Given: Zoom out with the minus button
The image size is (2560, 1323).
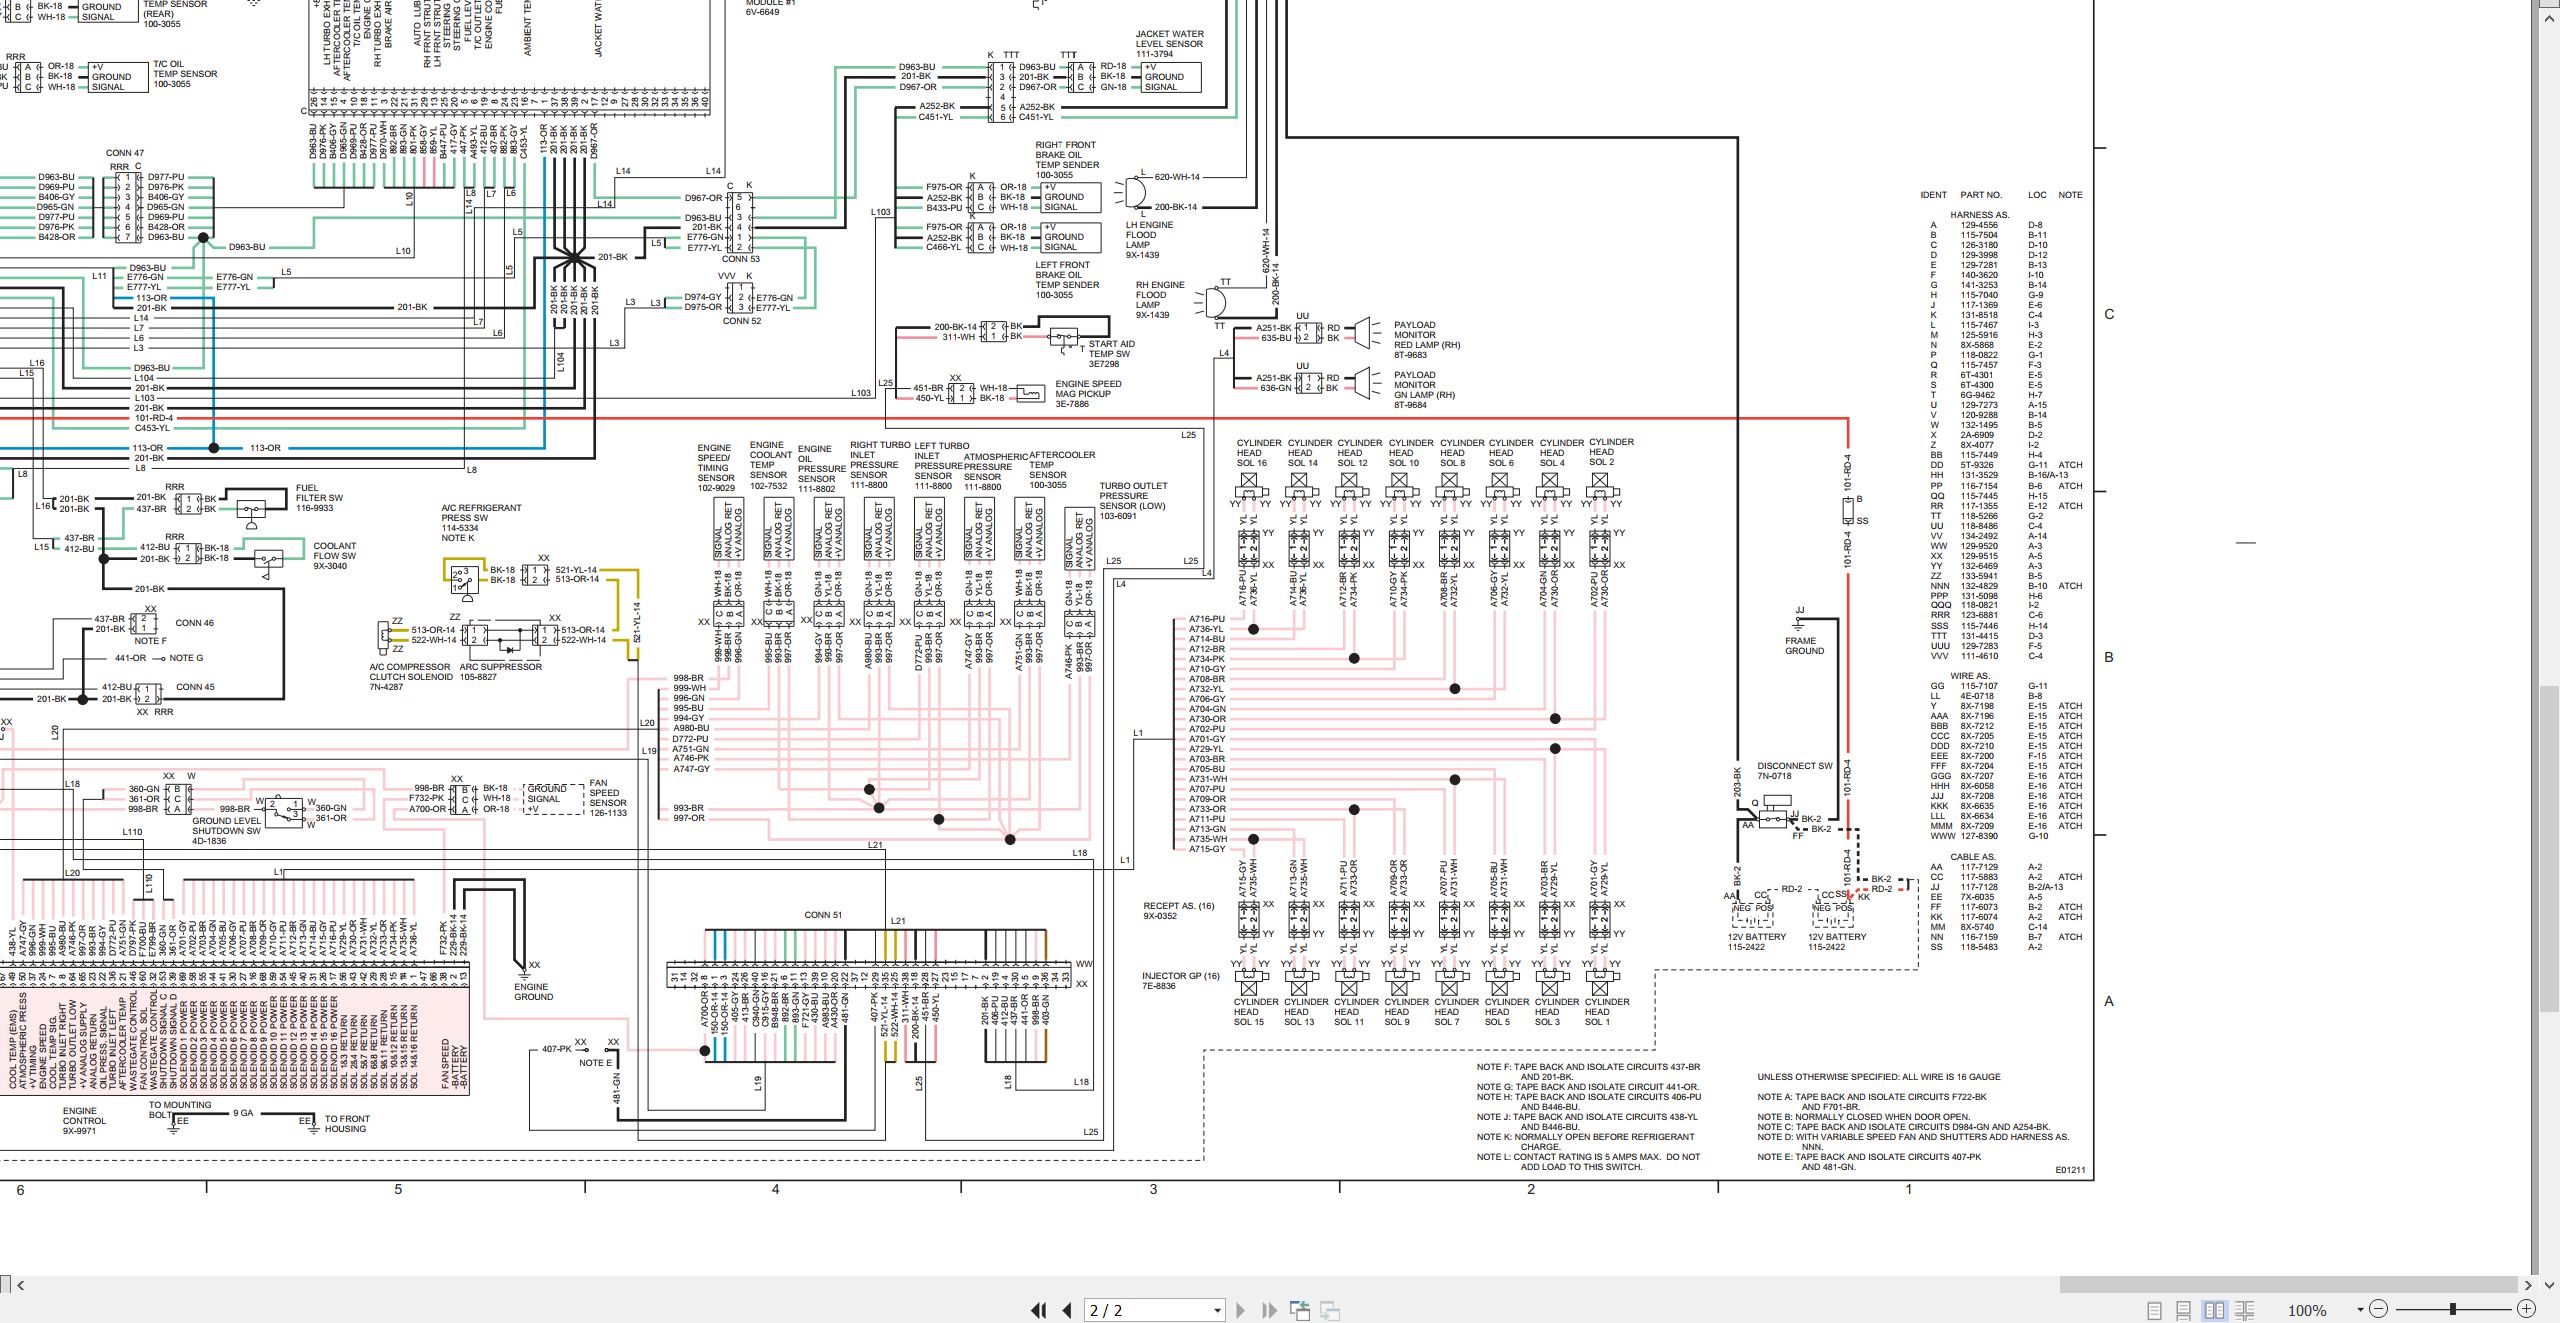Looking at the screenshot, I should point(2379,1309).
